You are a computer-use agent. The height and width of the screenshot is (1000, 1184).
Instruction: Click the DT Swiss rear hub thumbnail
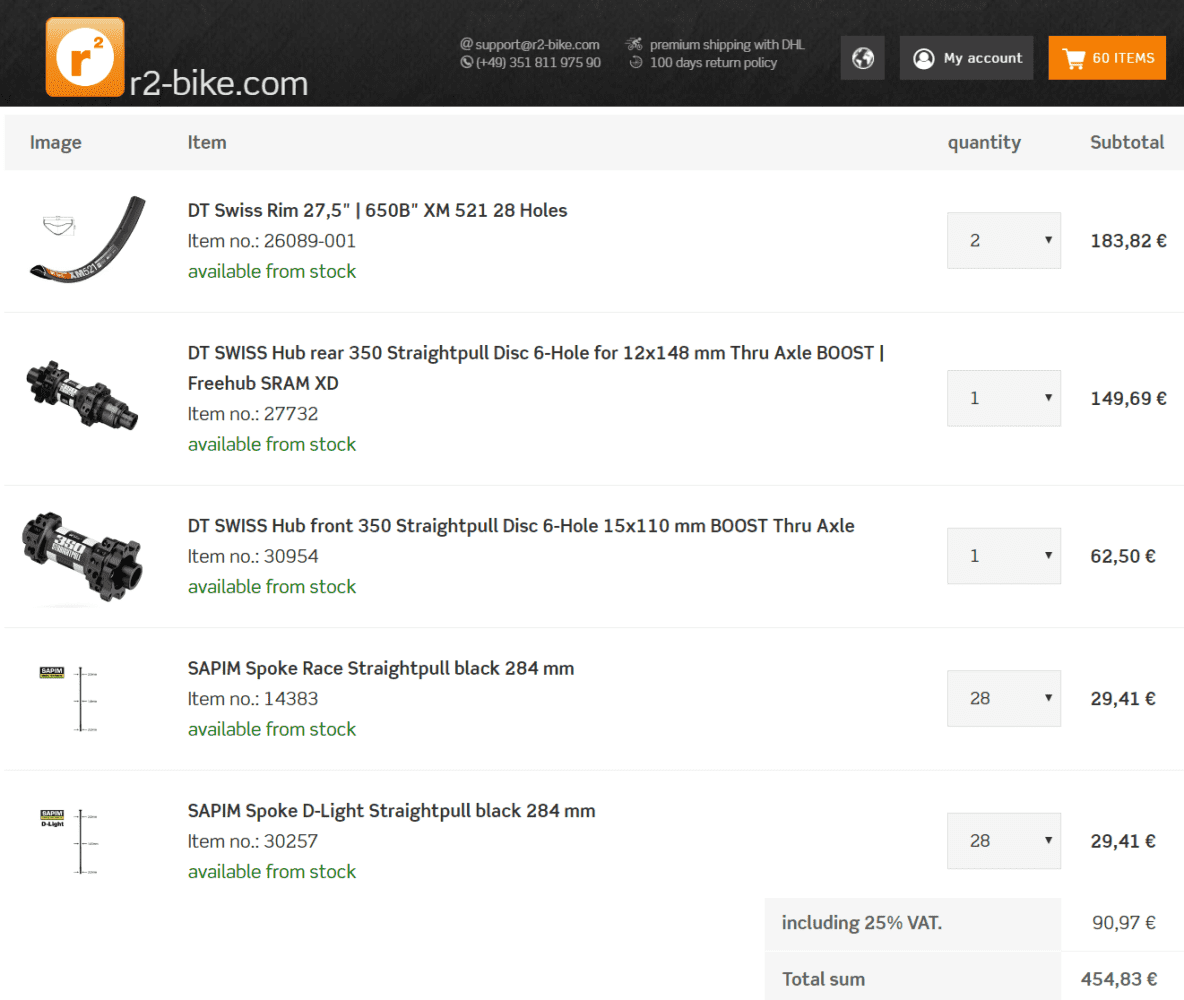[x=82, y=398]
